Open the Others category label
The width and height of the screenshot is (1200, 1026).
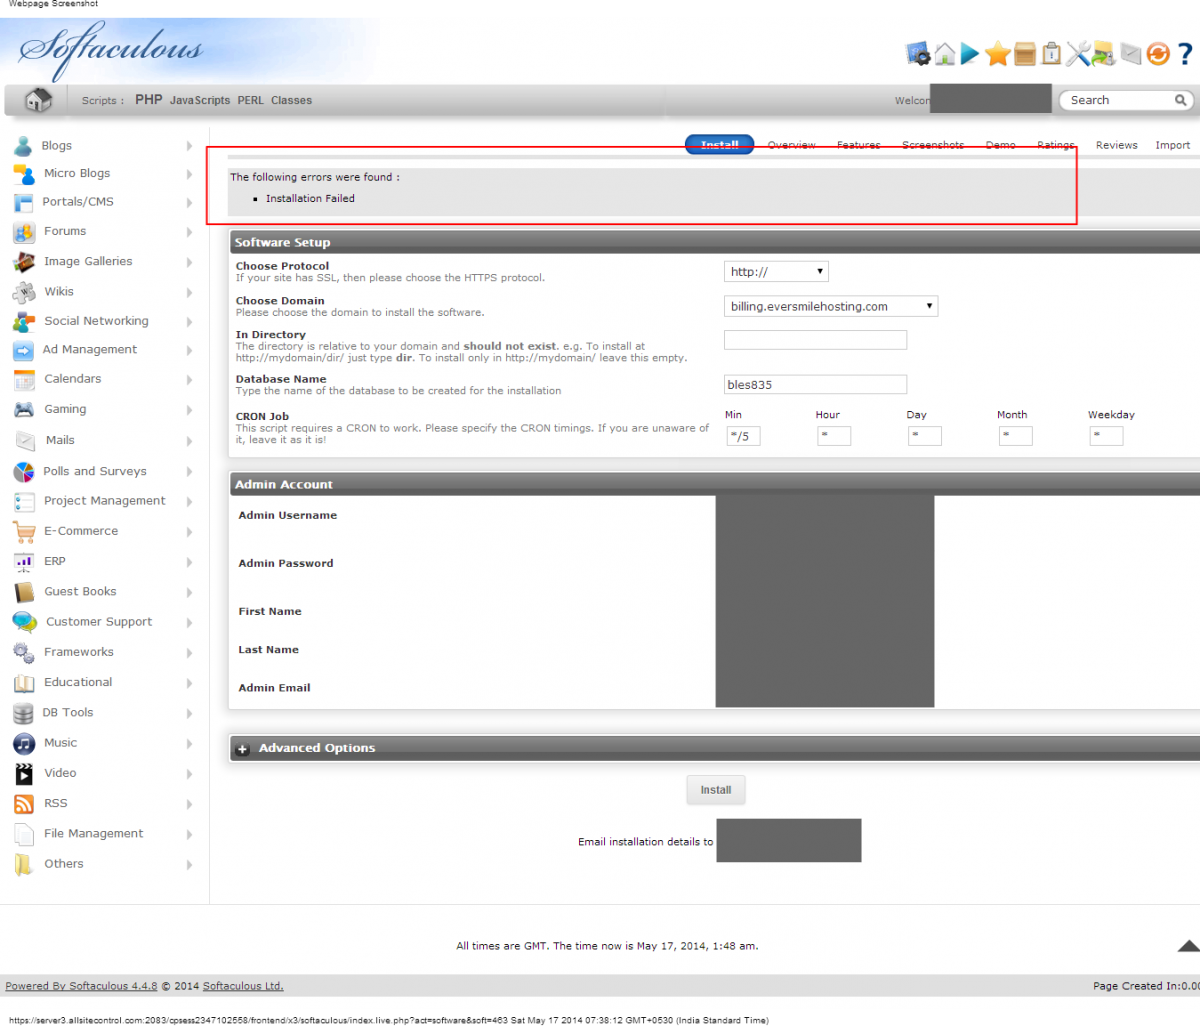[64, 864]
